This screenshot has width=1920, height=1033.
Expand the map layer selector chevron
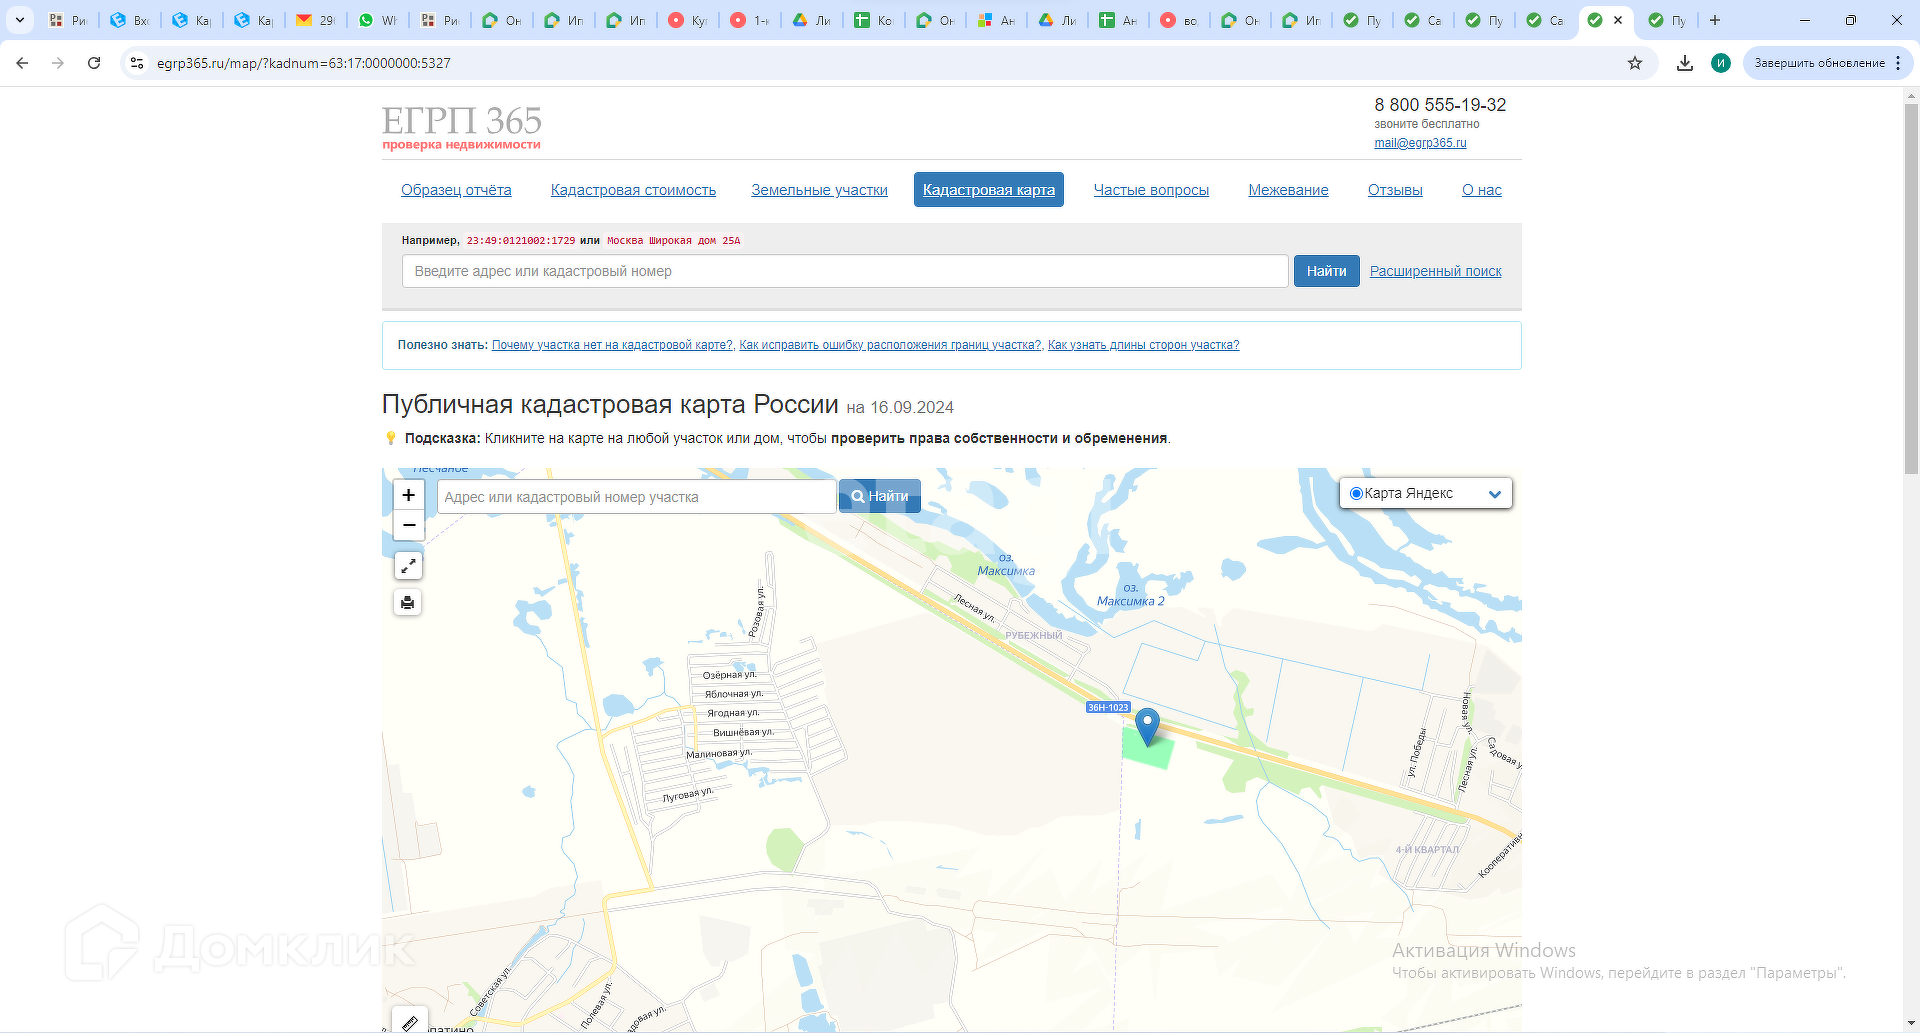point(1495,494)
